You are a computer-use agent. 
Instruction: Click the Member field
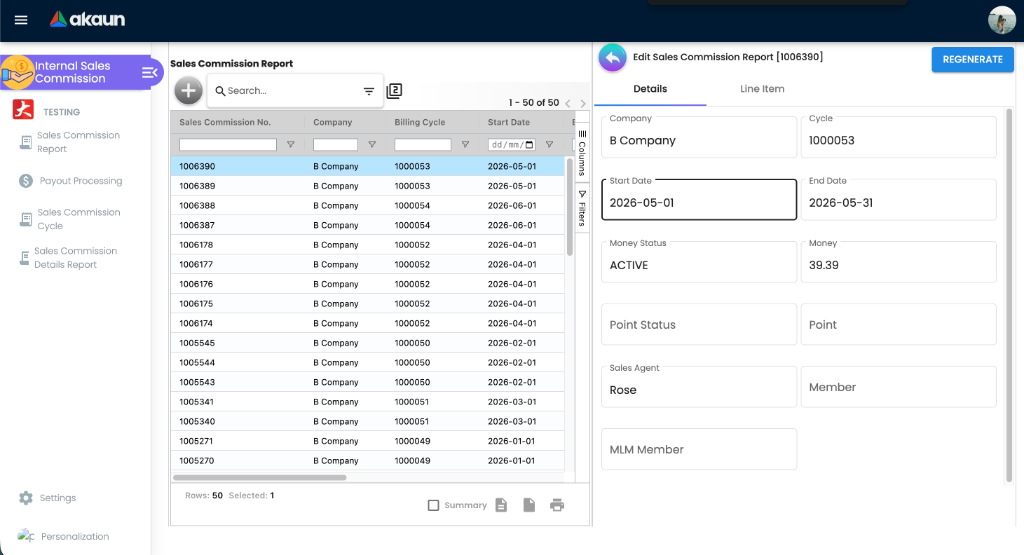pos(899,387)
